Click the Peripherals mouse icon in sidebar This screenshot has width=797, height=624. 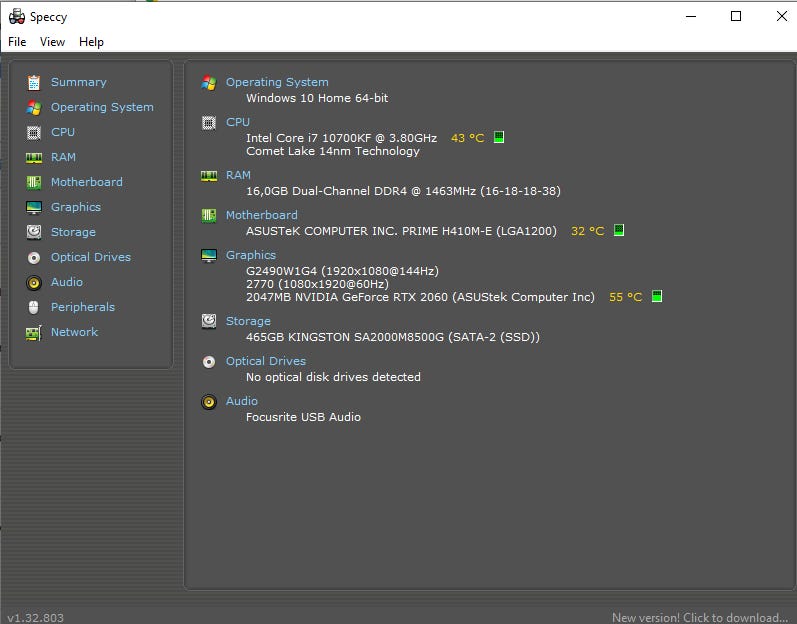tap(34, 307)
